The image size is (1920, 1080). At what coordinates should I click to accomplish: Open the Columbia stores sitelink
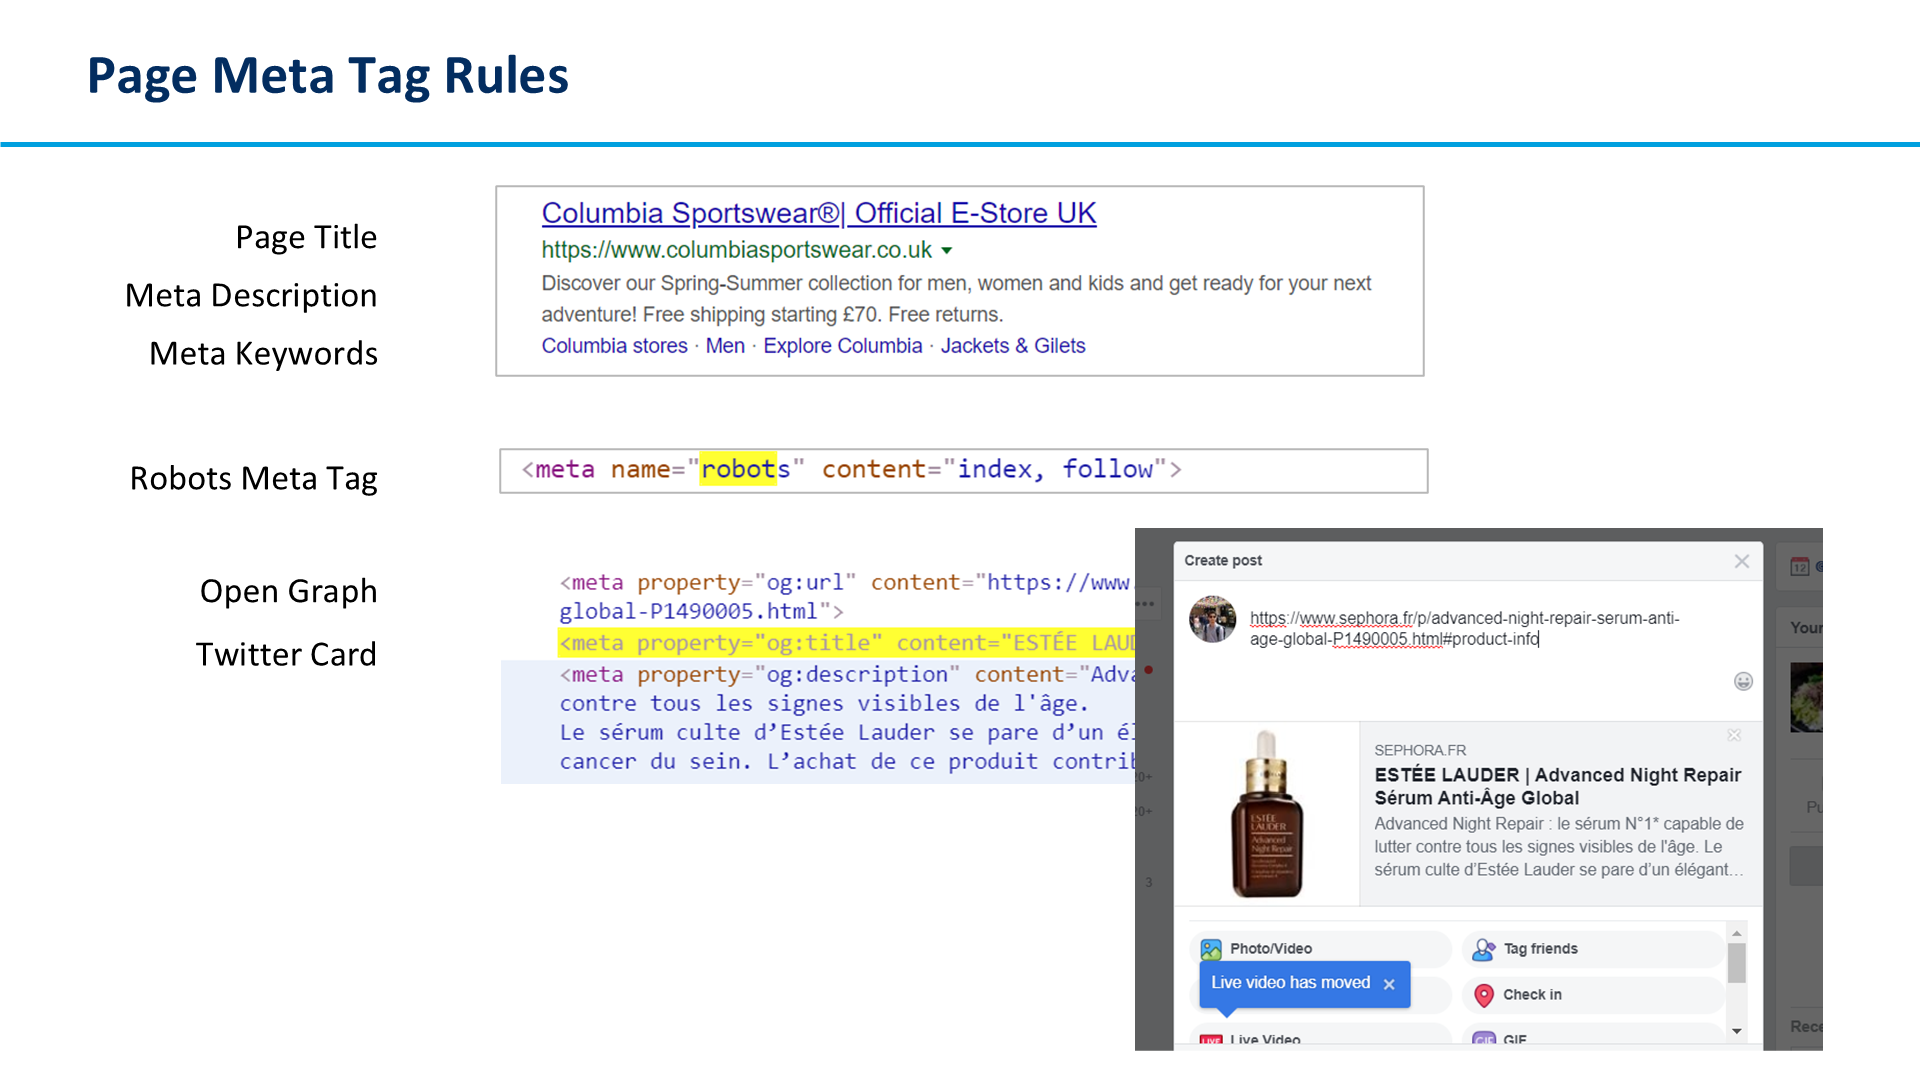(x=614, y=346)
